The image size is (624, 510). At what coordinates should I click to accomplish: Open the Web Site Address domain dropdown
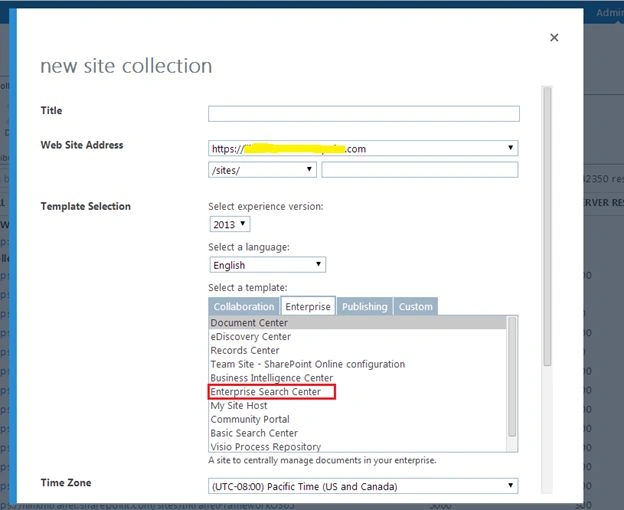[363, 148]
